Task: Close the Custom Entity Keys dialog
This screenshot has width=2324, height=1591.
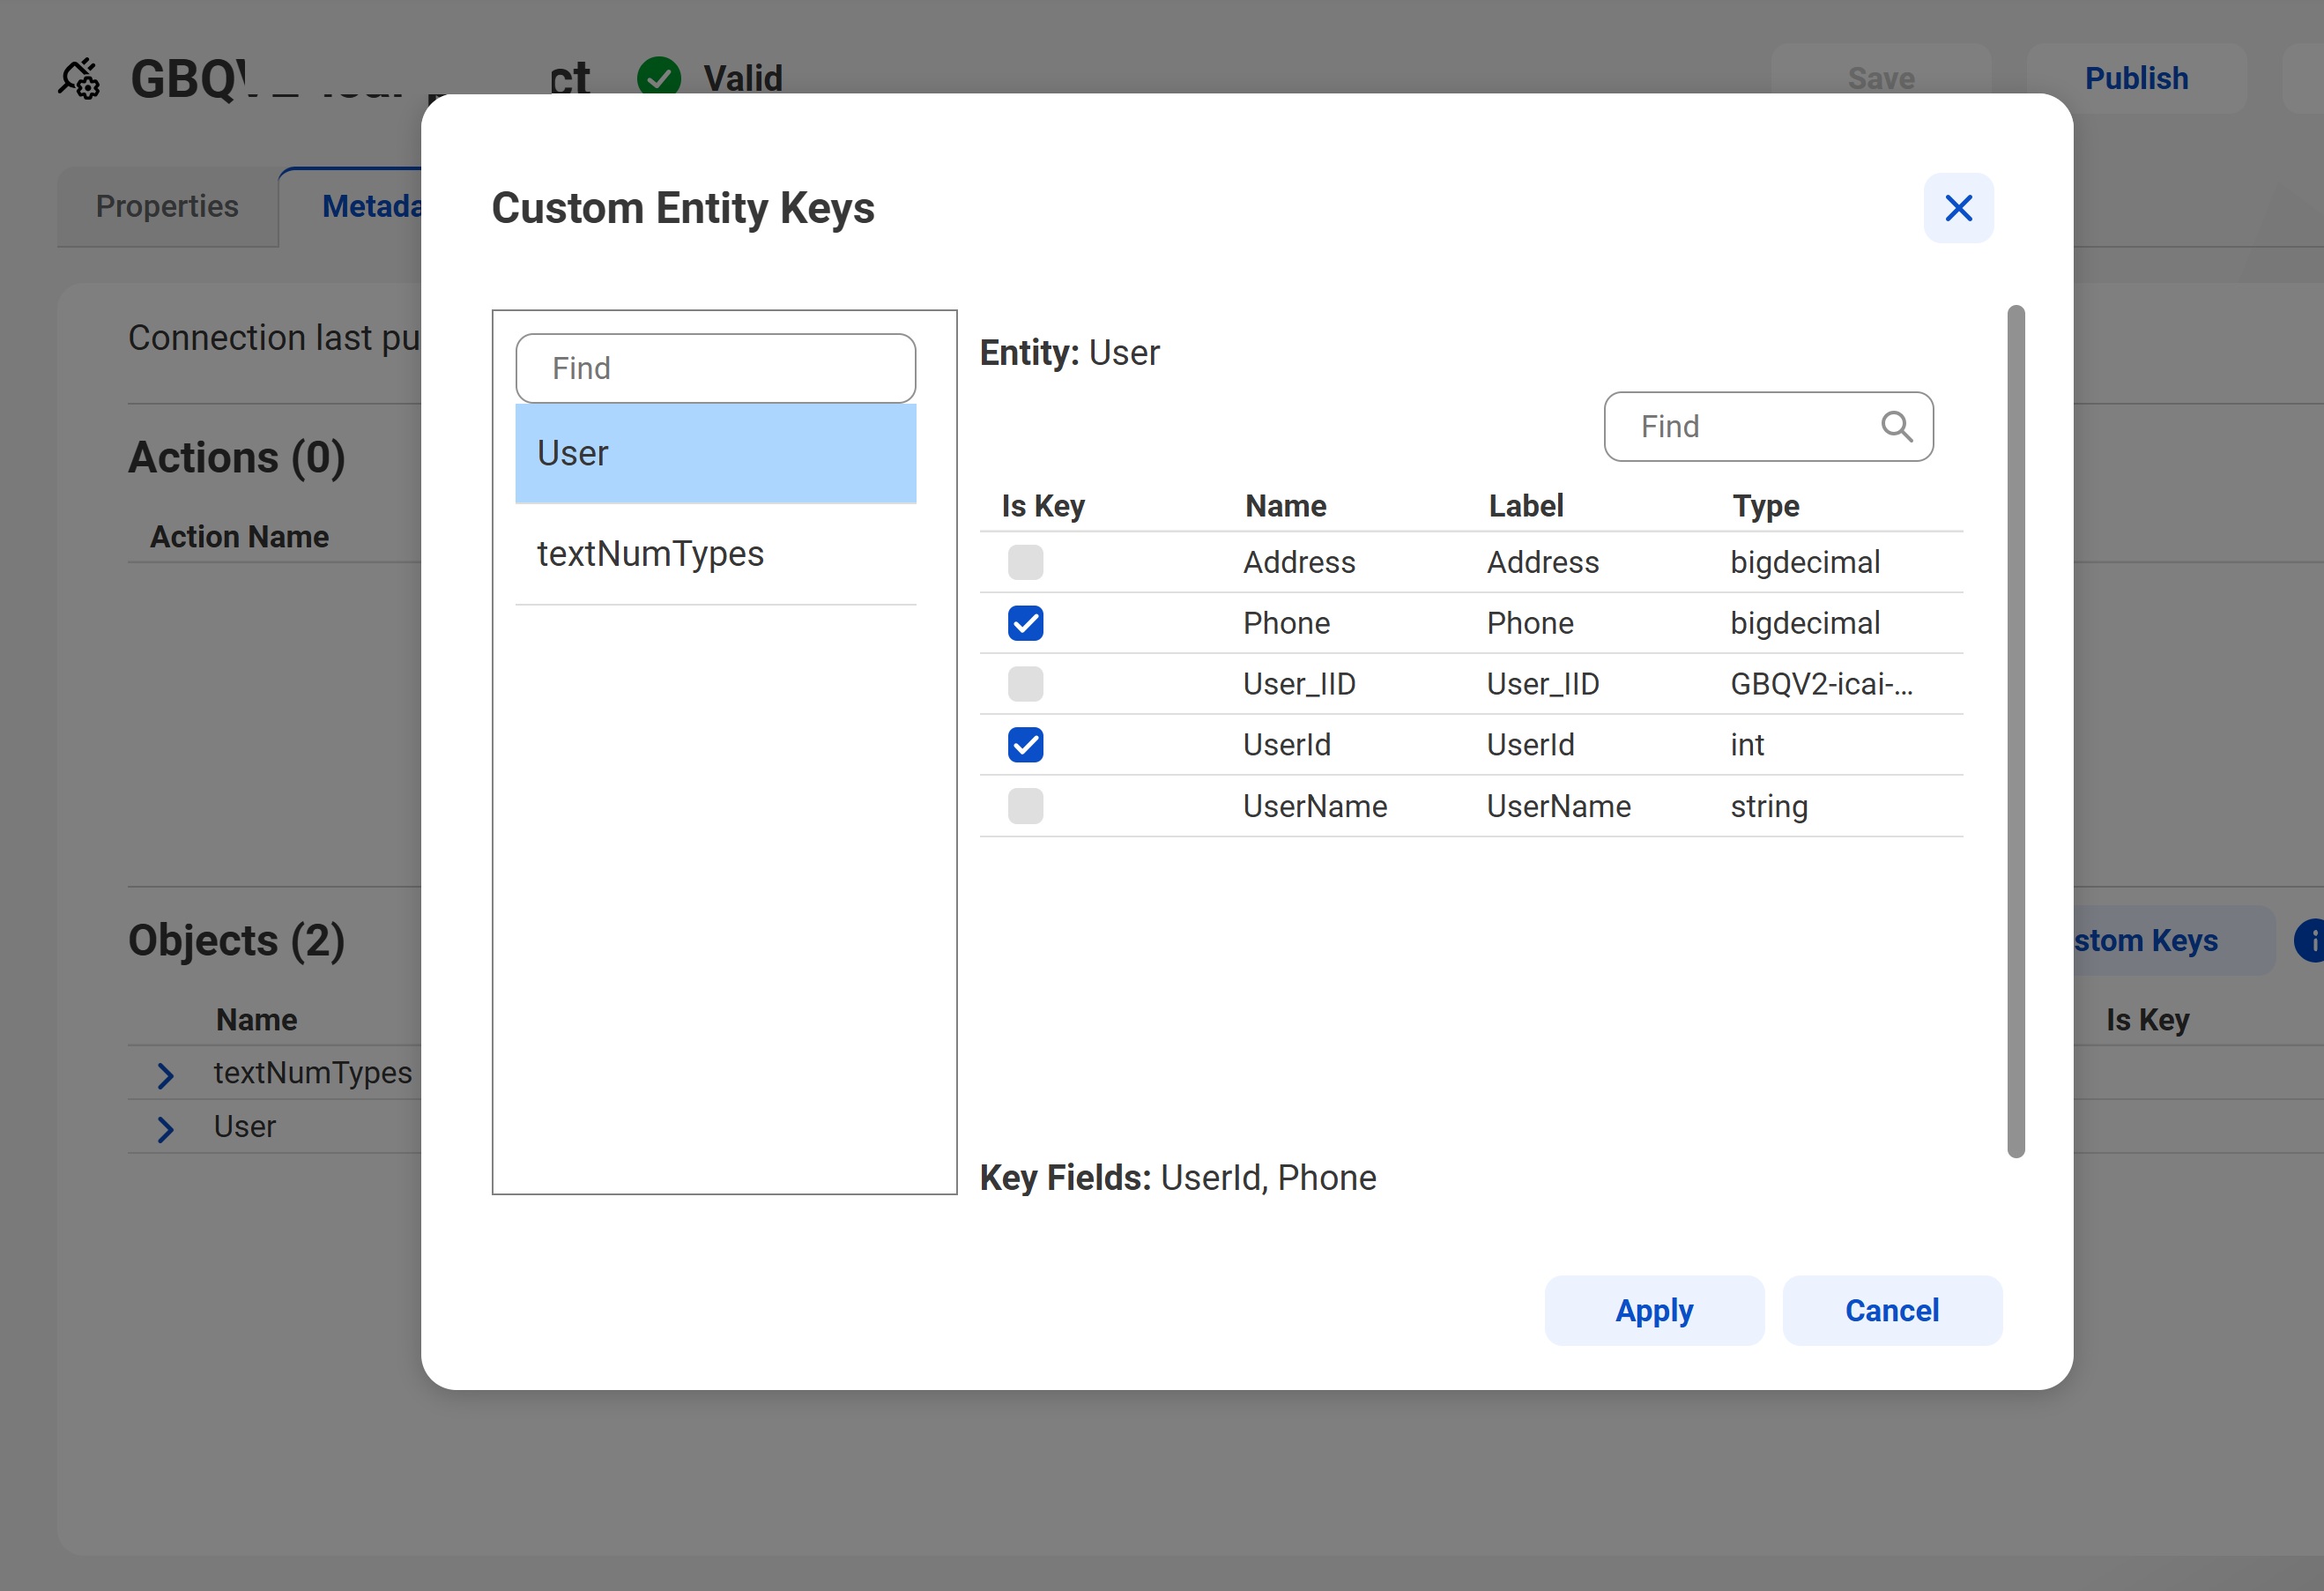Action: (x=1958, y=208)
